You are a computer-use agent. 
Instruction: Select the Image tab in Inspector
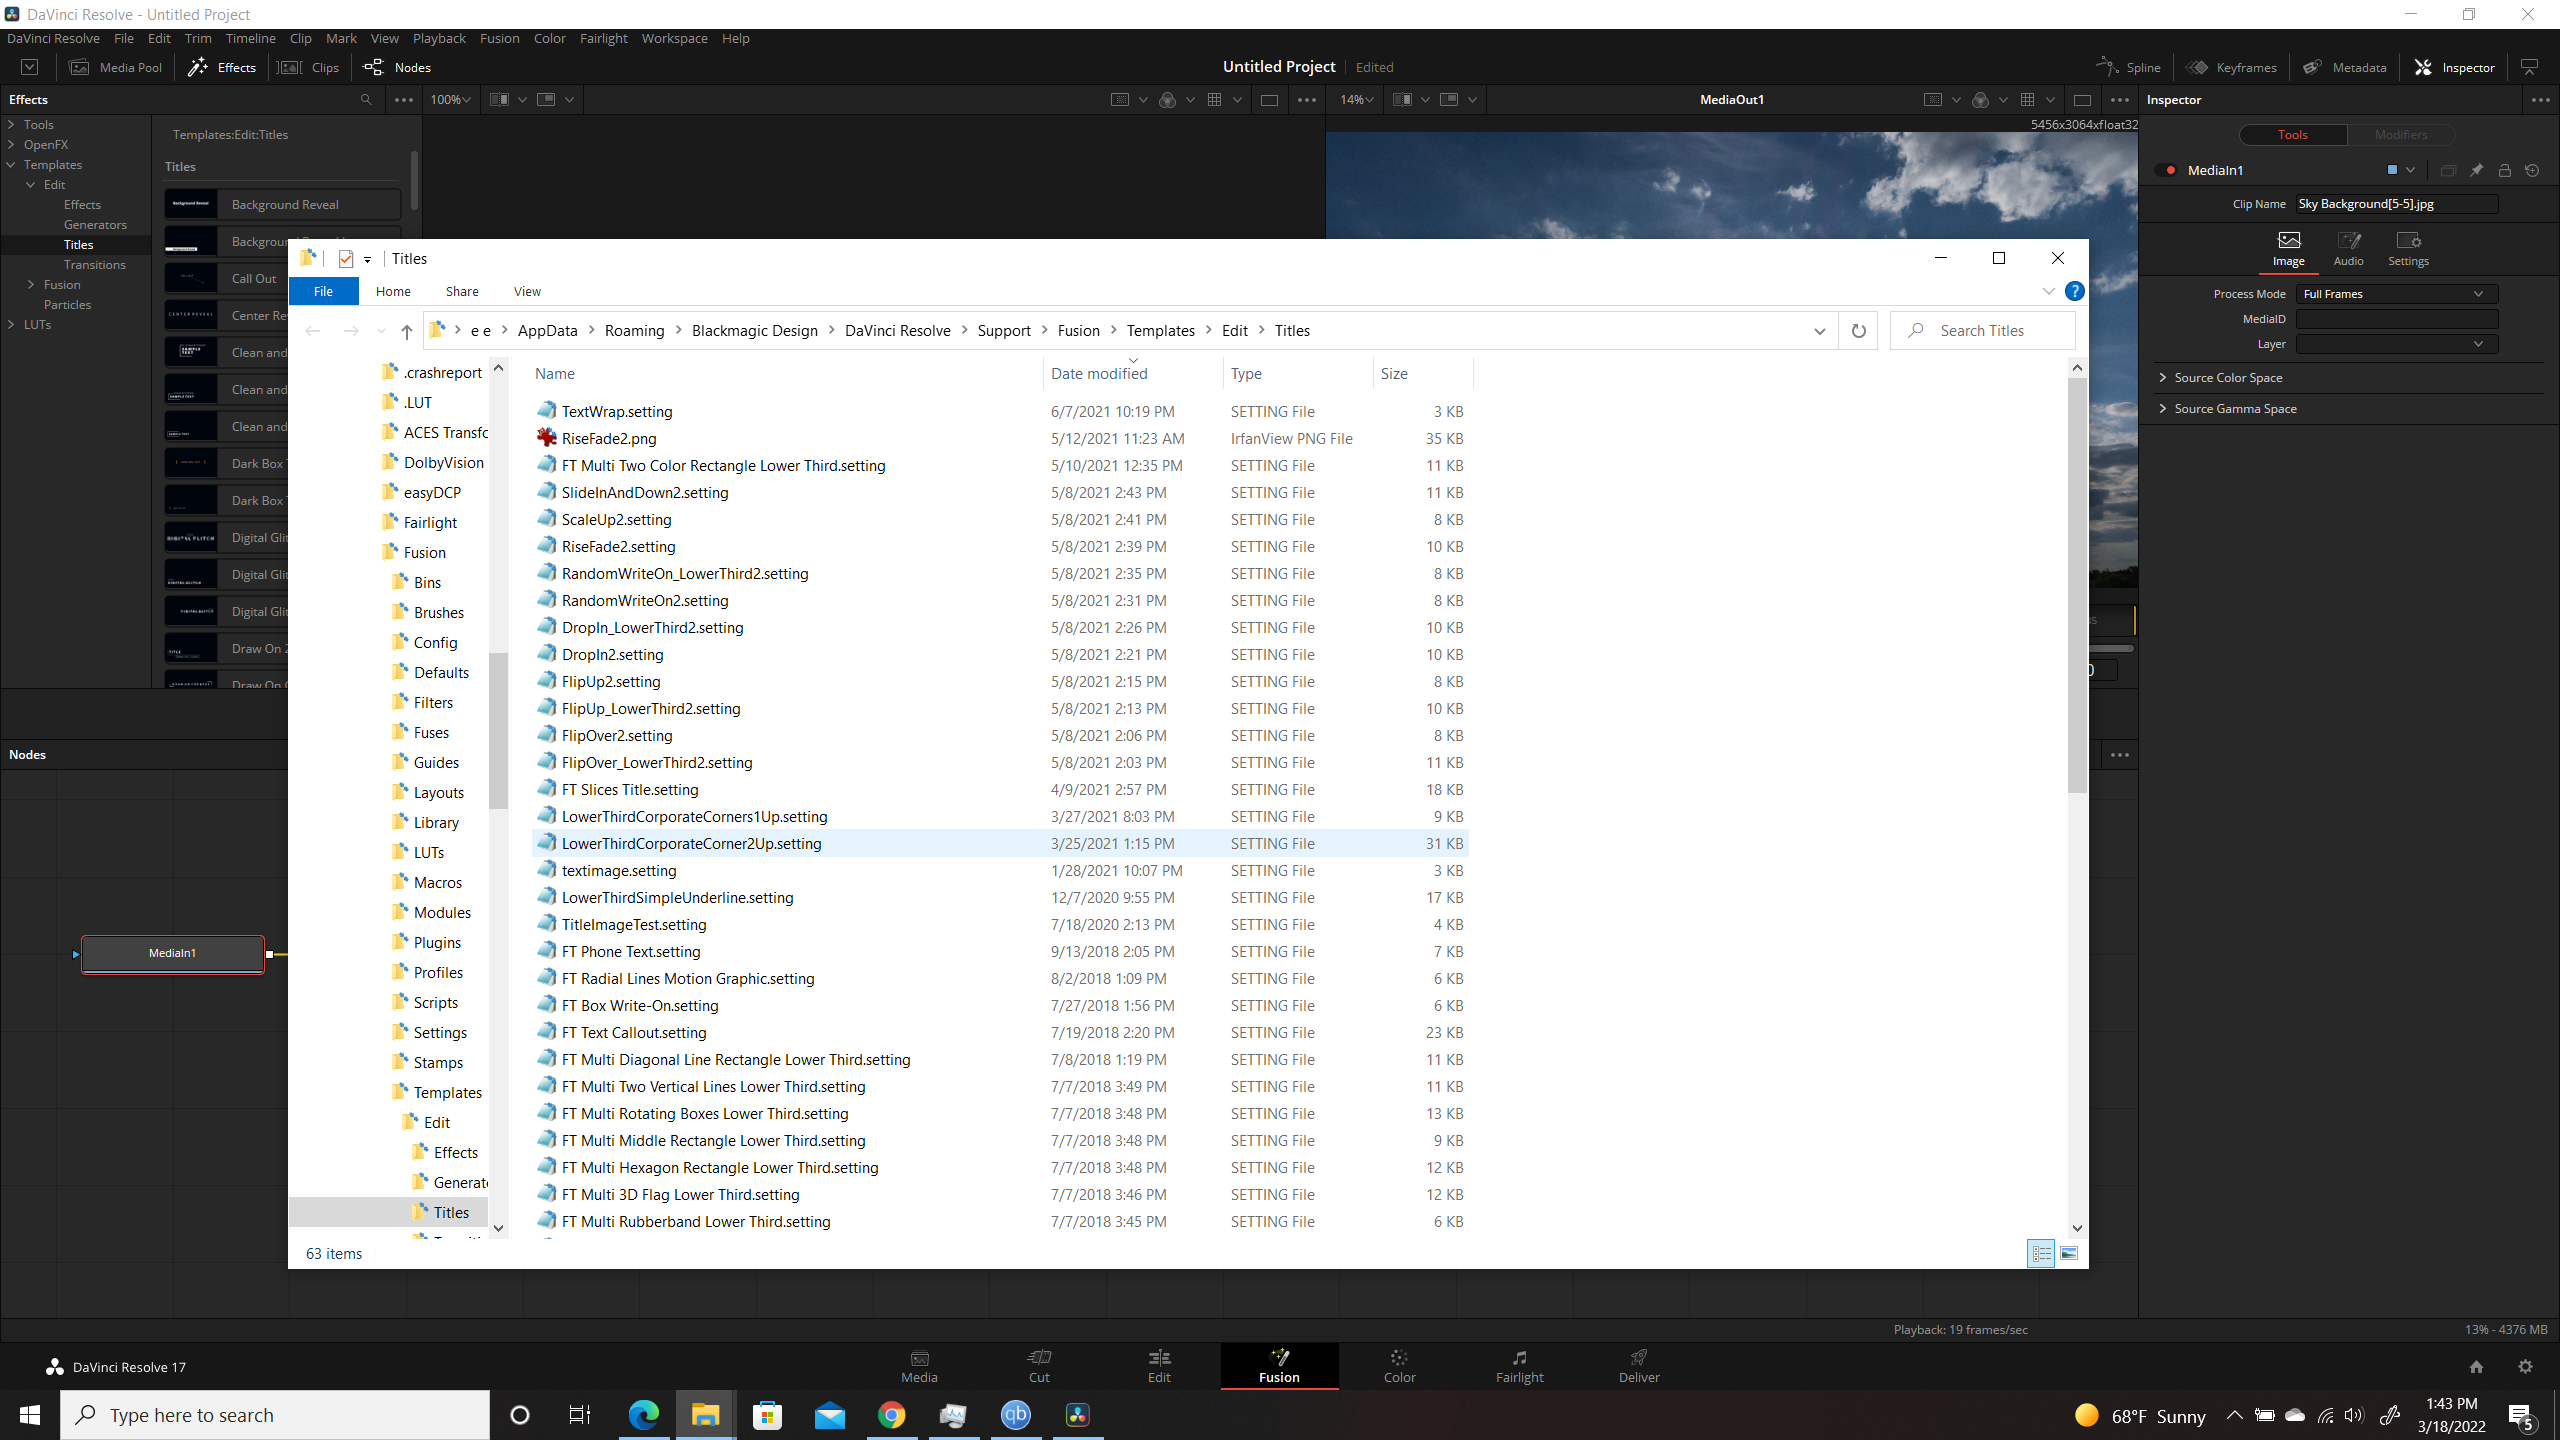[2288, 249]
